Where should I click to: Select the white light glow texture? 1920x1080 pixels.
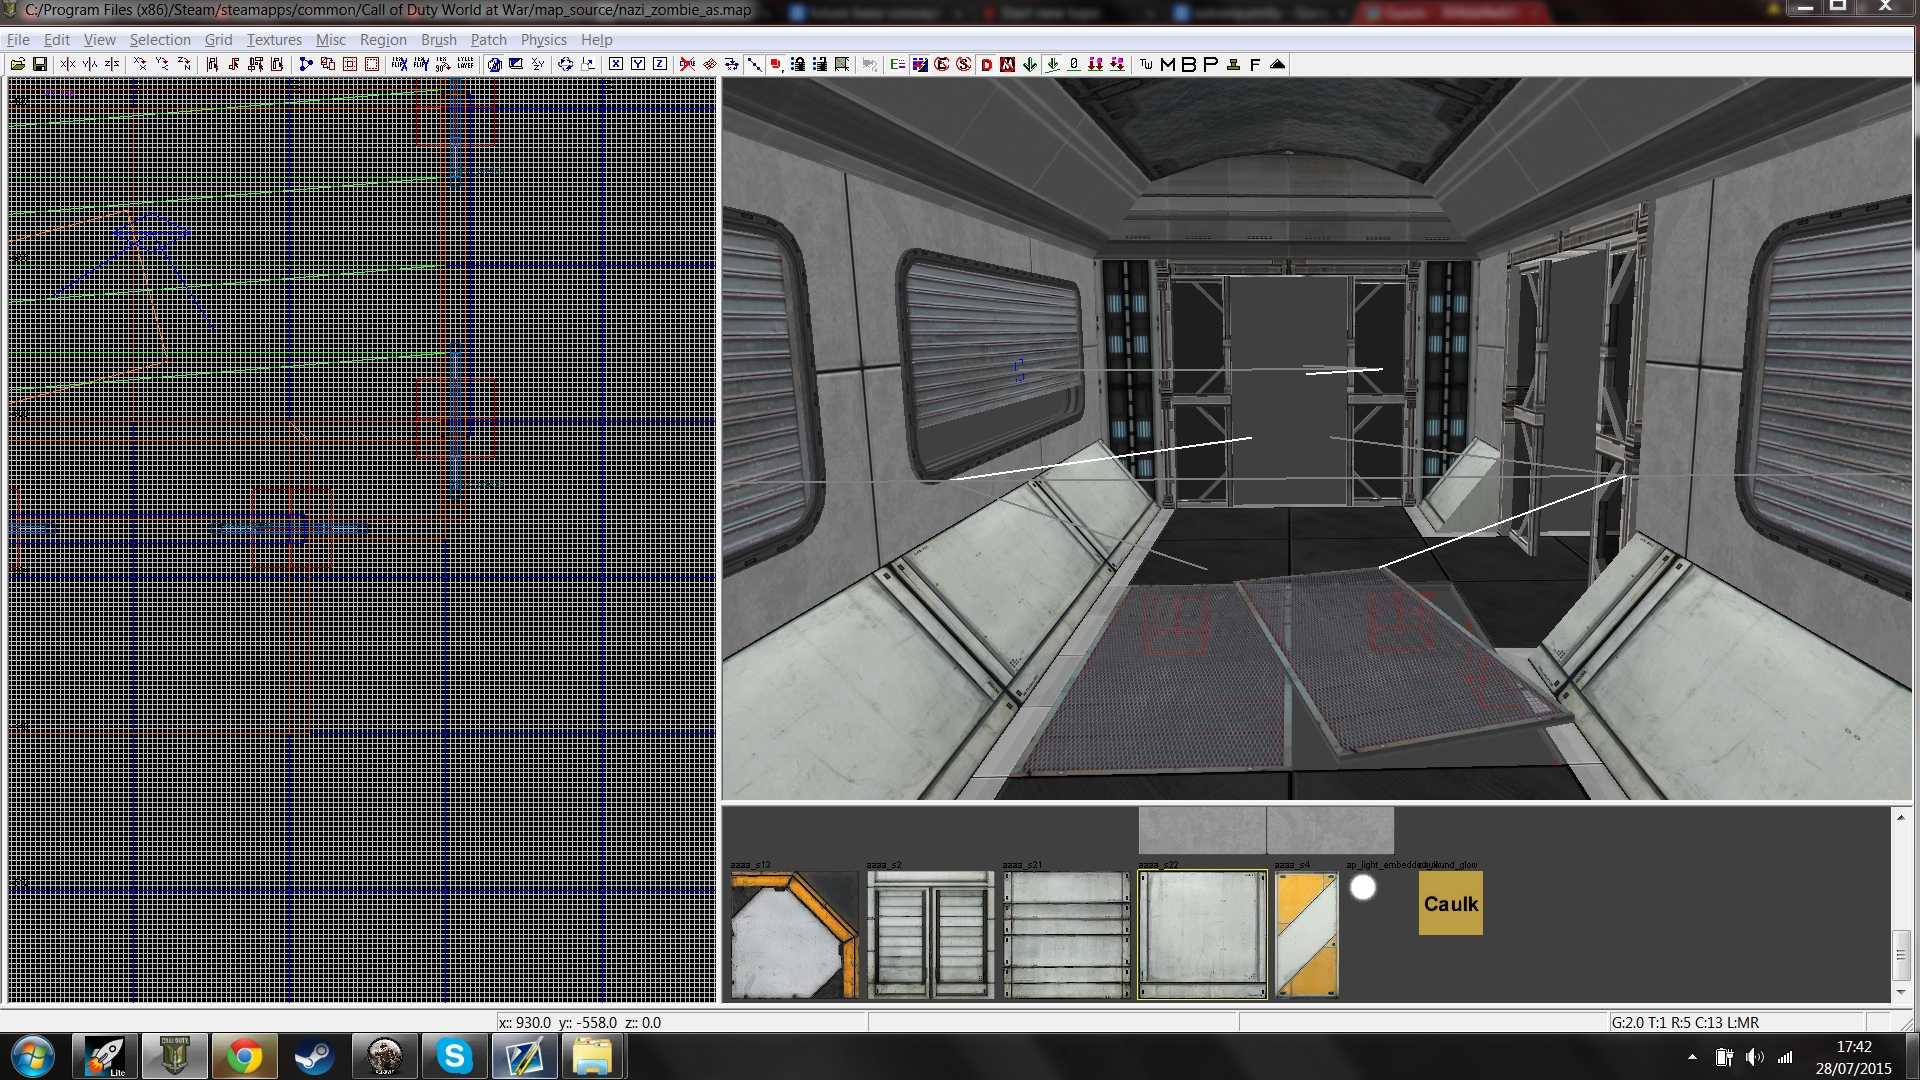click(x=1363, y=887)
